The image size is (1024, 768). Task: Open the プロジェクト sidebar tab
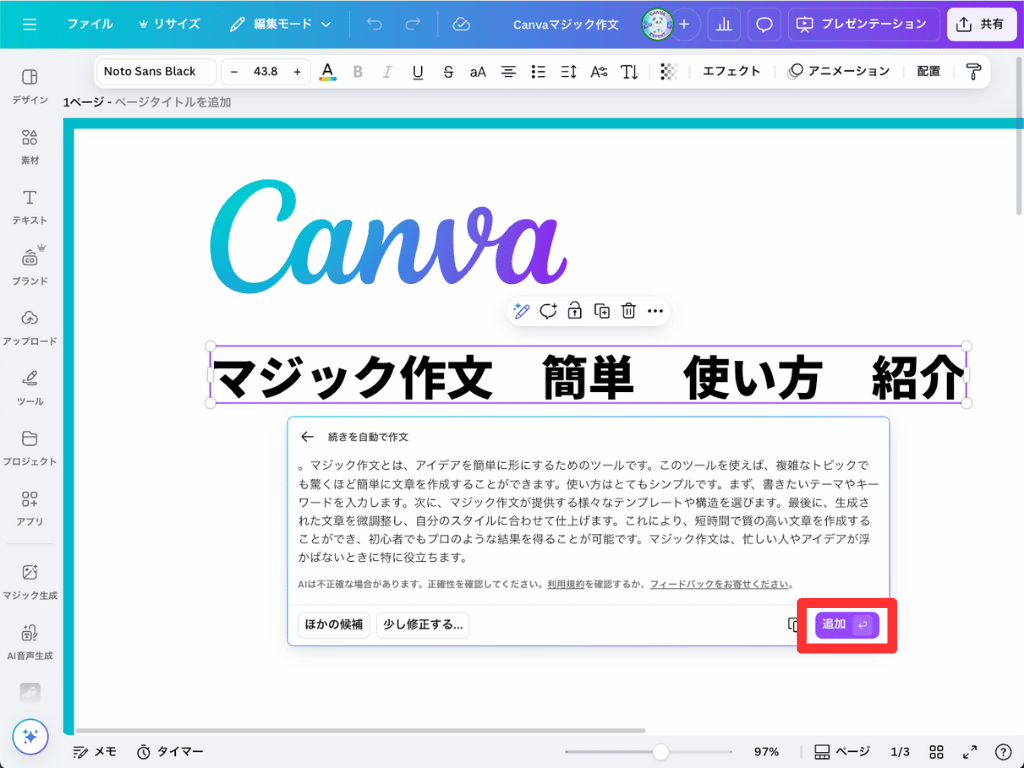click(30, 447)
